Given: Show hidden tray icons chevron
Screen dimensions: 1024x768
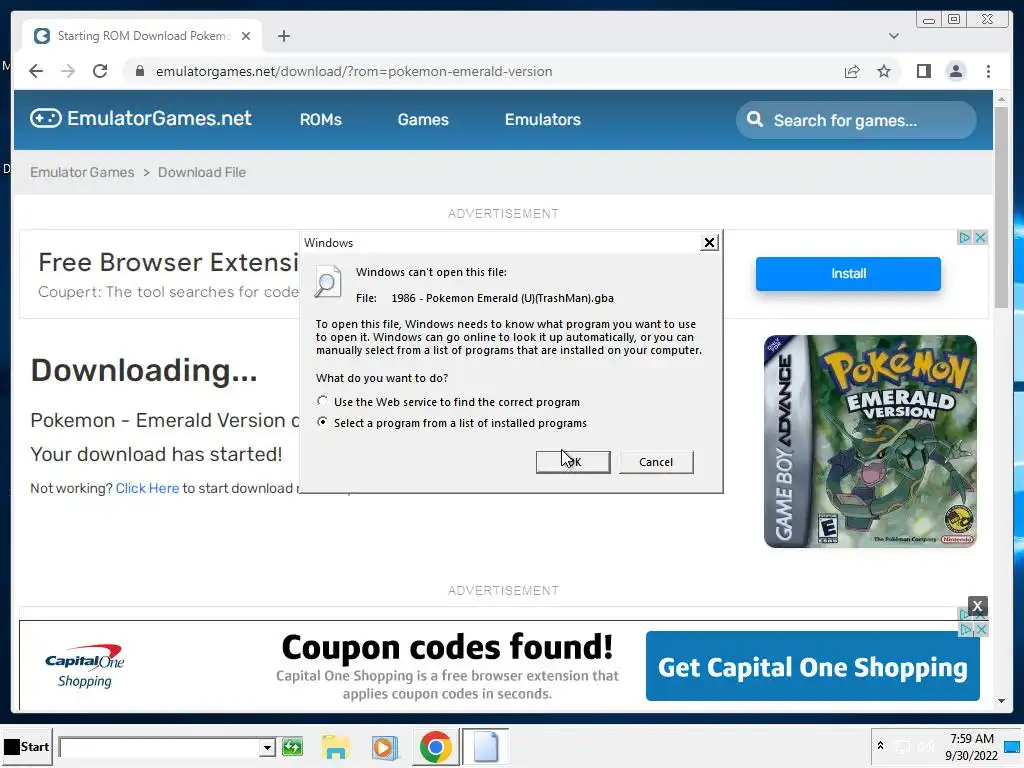Looking at the screenshot, I should click(x=880, y=745).
